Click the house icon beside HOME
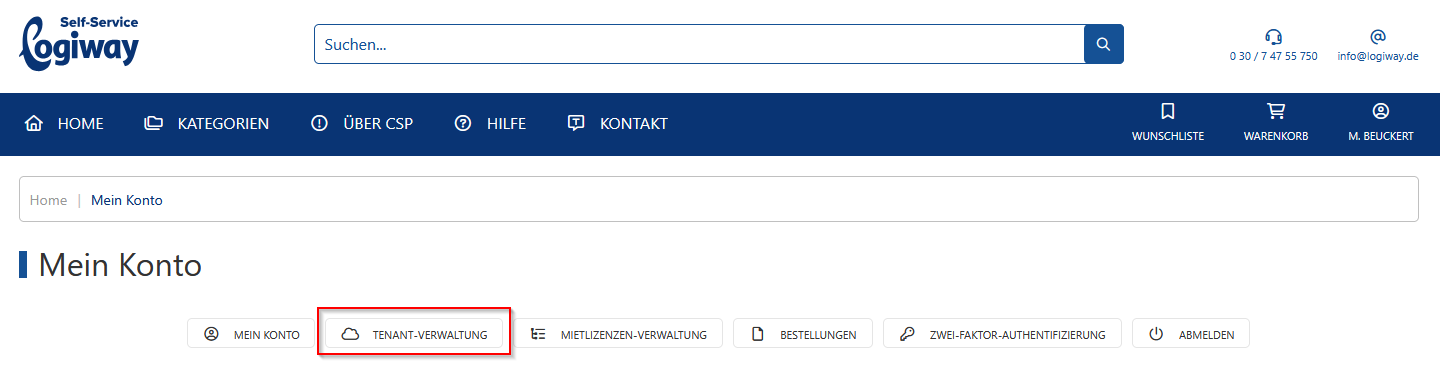Image resolution: width=1440 pixels, height=367 pixels. point(34,124)
